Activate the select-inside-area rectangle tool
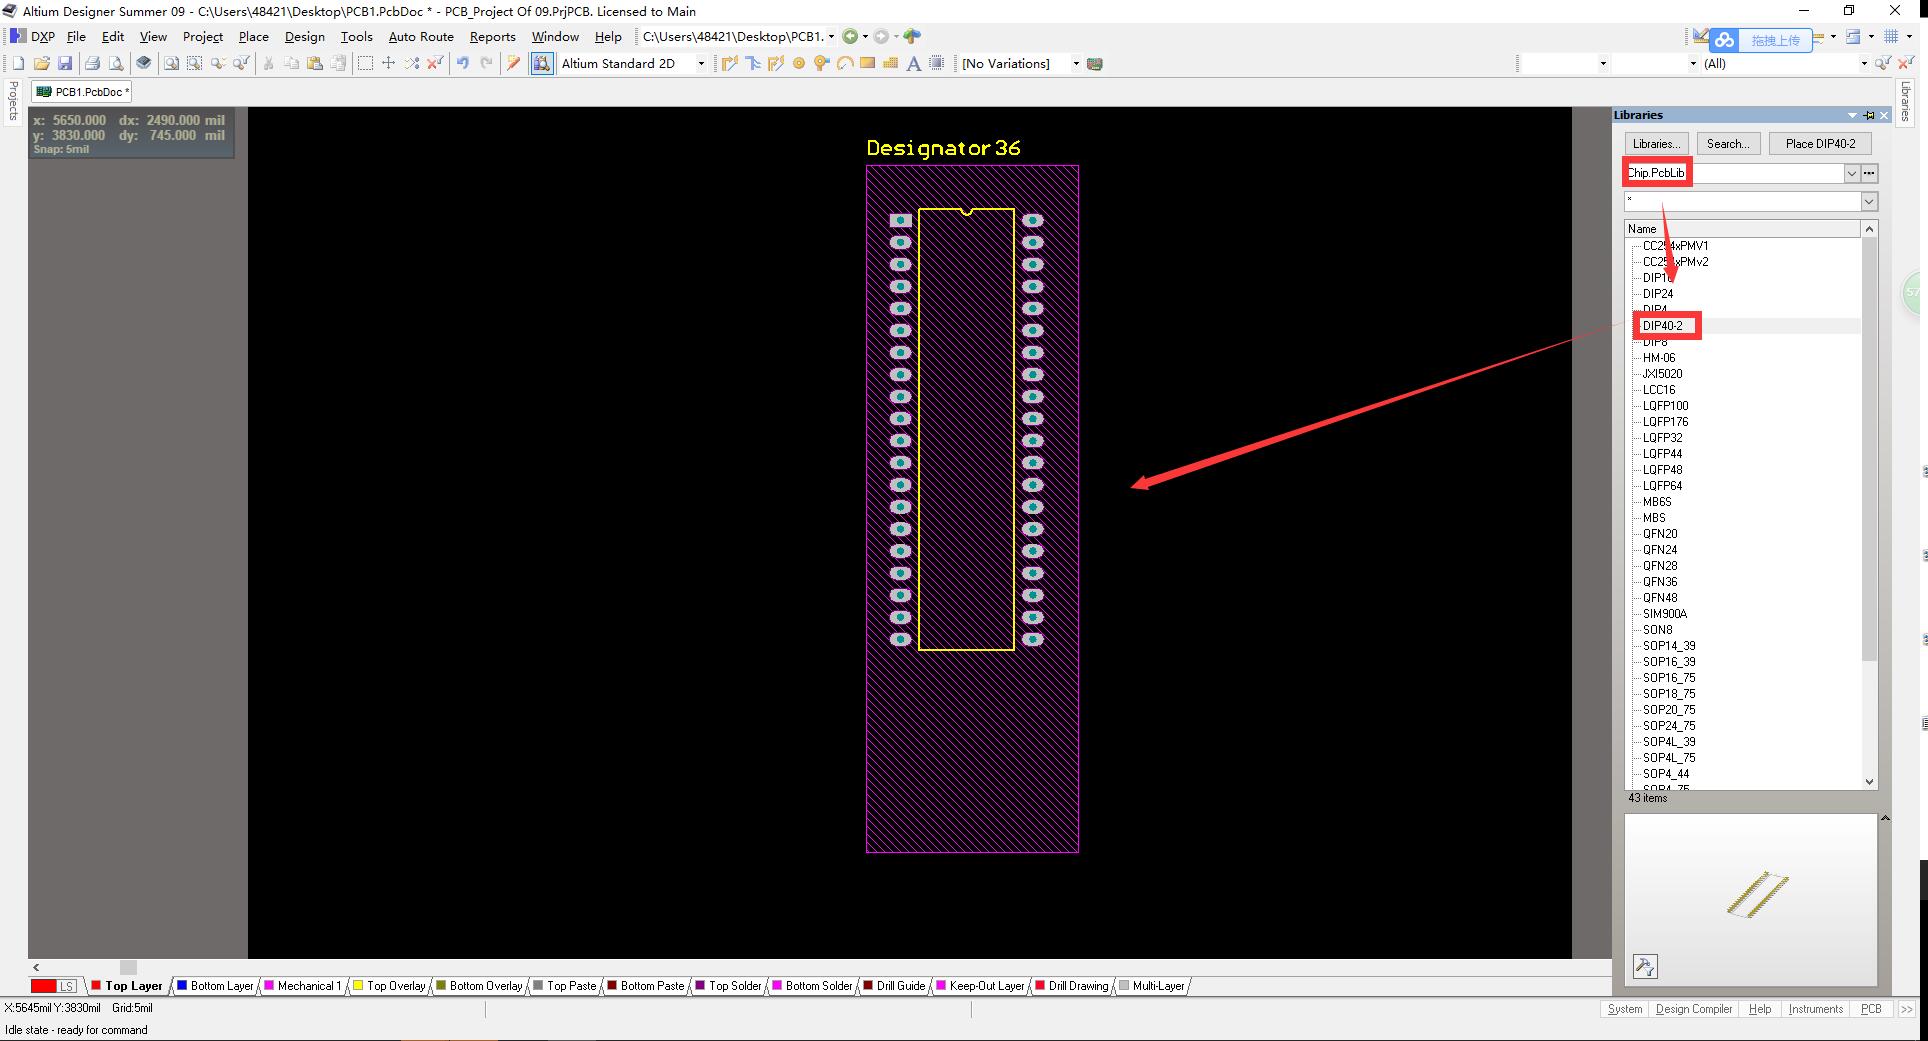 (365, 63)
